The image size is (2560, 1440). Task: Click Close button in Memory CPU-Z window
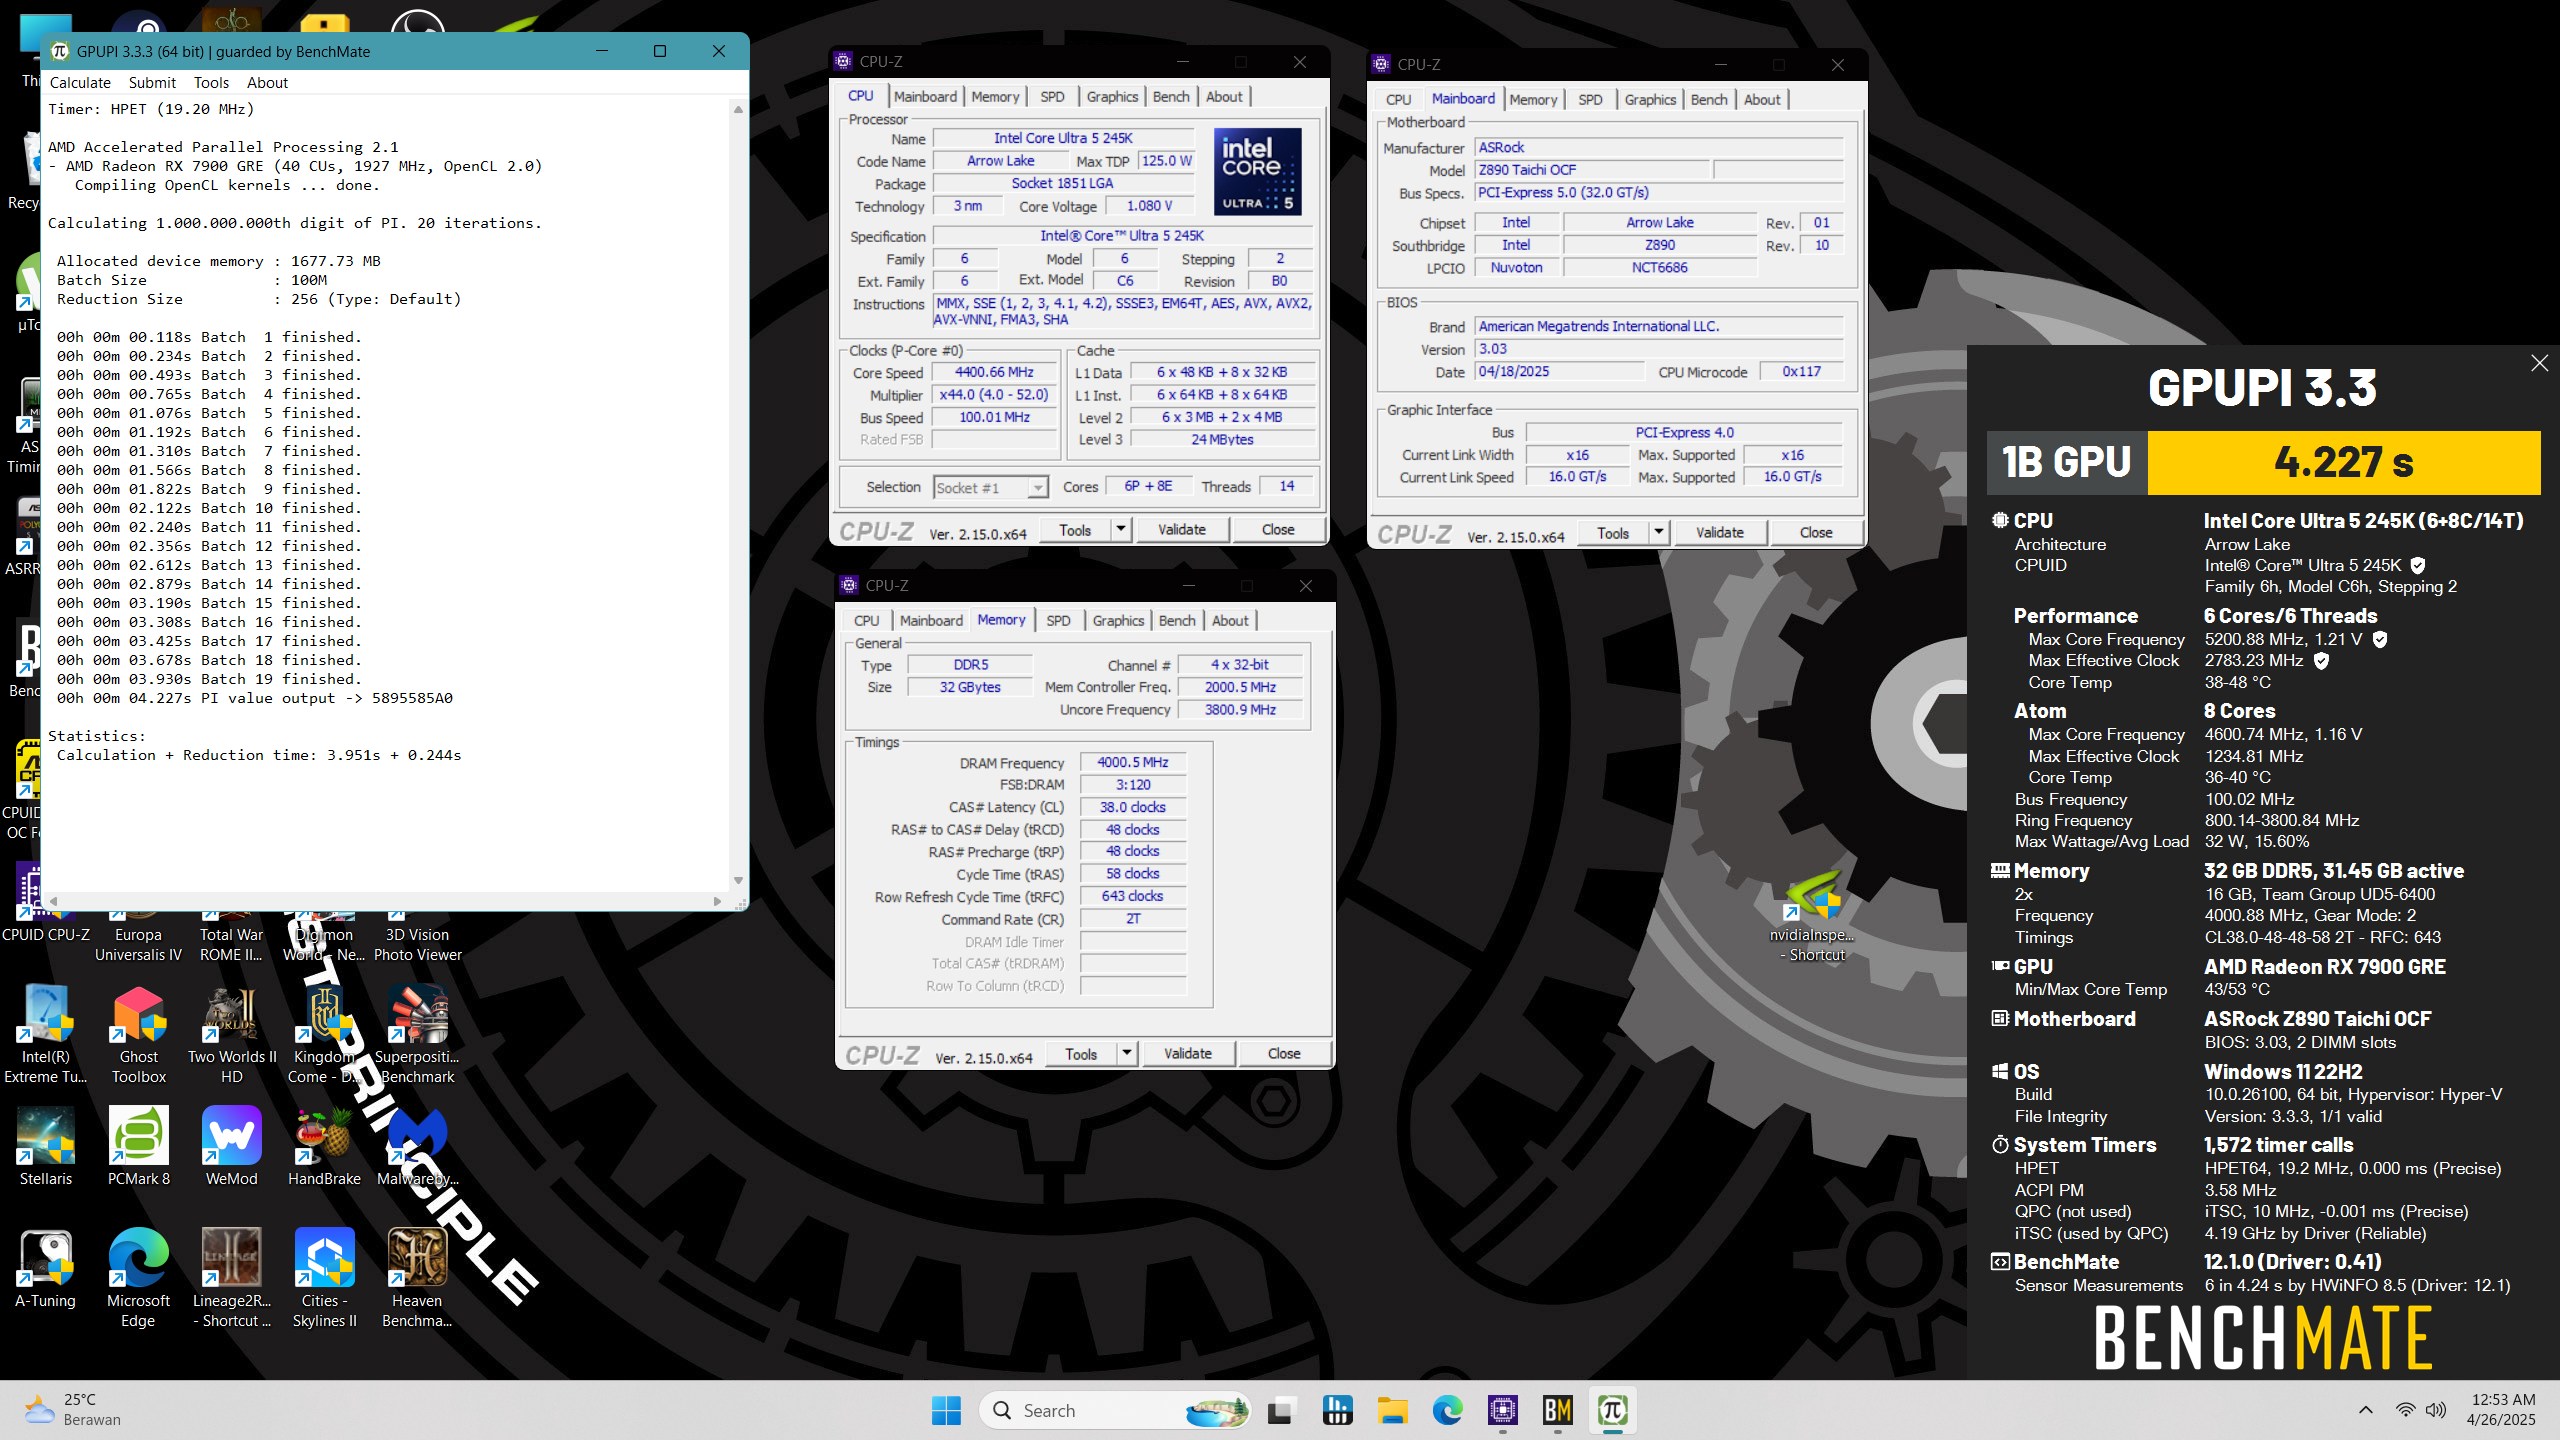[1284, 1054]
